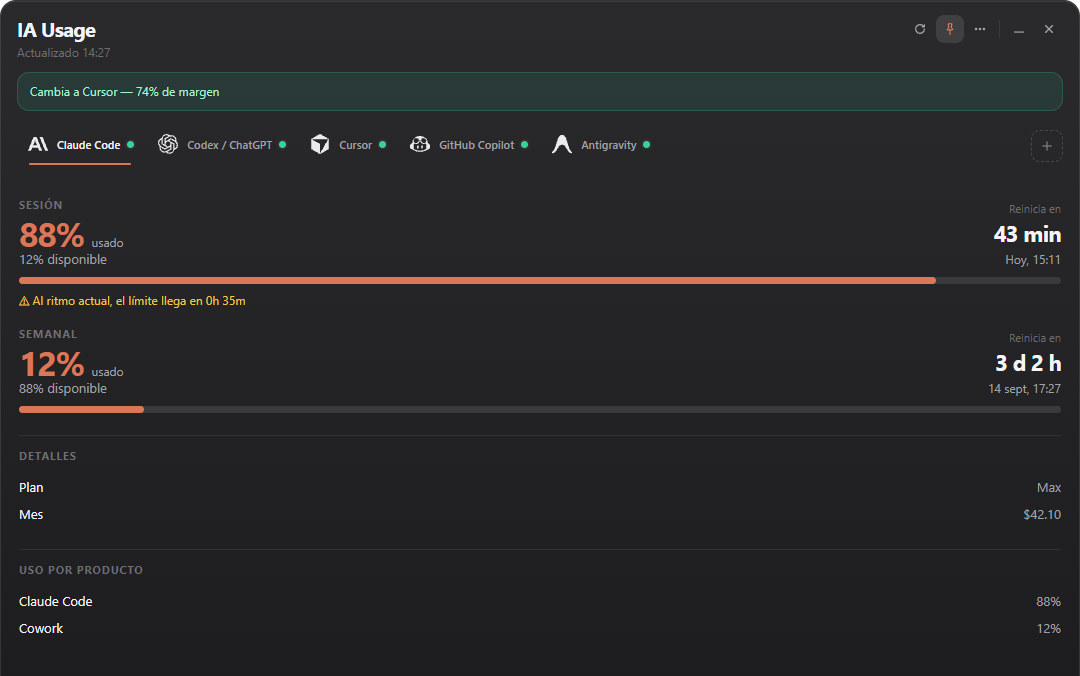
Task: Click the GitHub Copilot icon
Action: coord(419,144)
